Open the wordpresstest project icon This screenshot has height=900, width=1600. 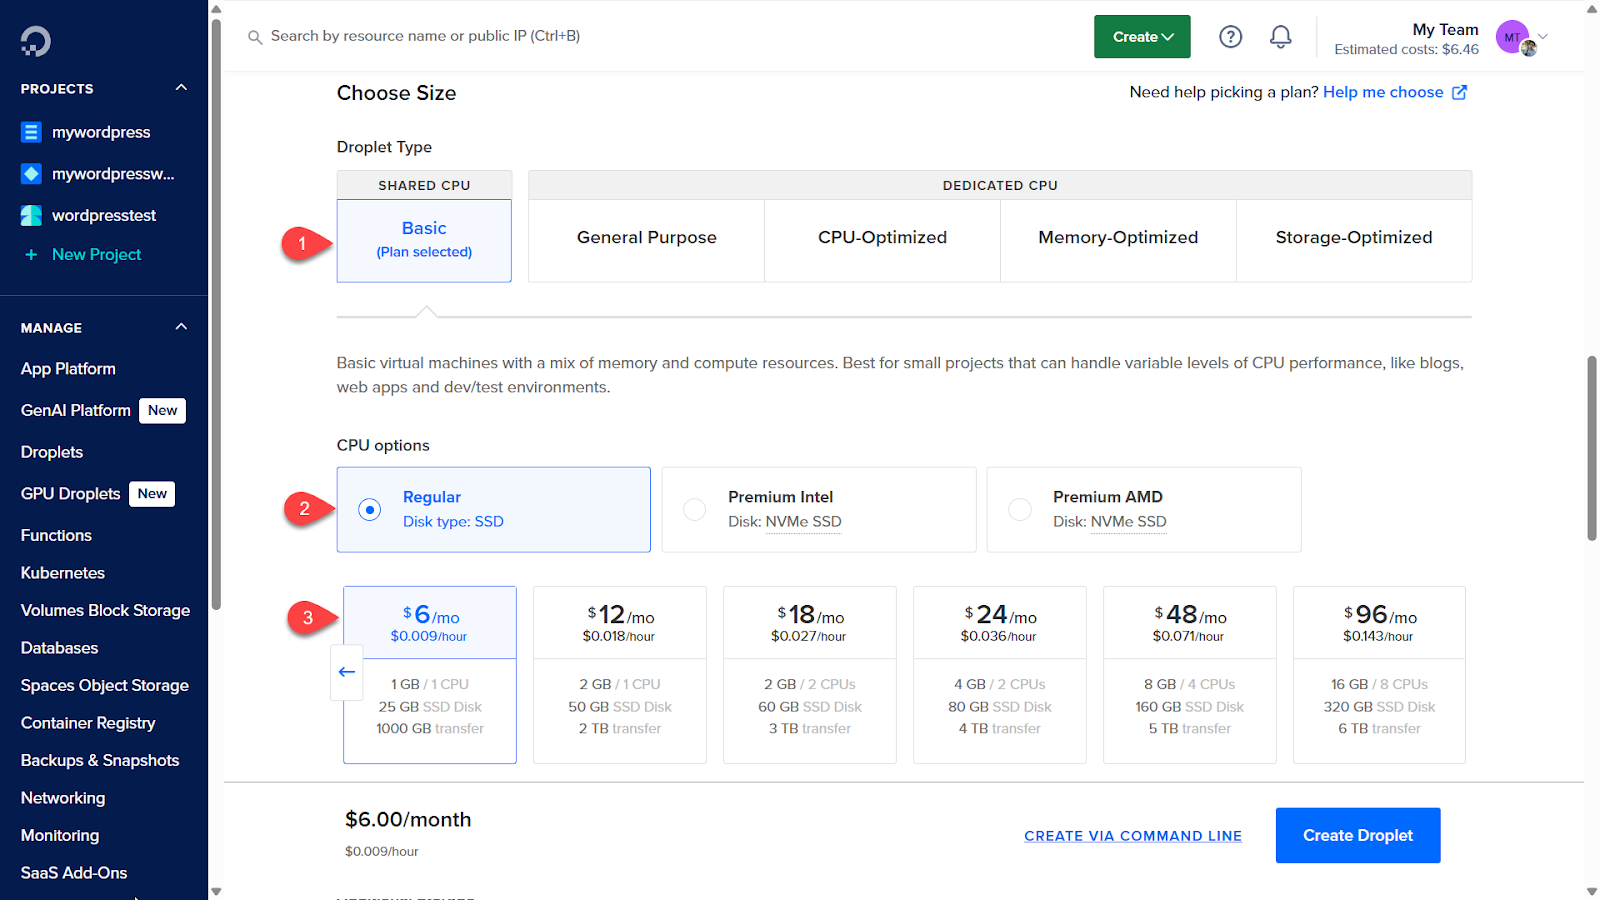31,215
